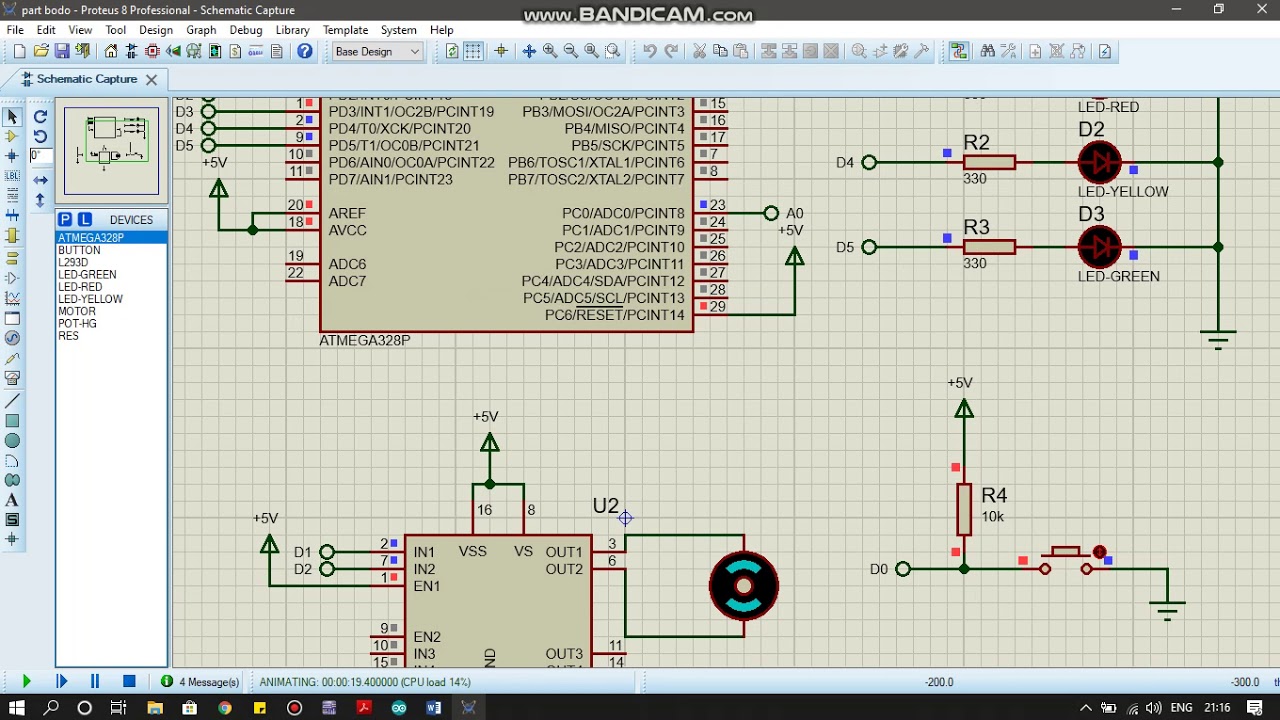
Task: Toggle the false origin crosshair icon
Action: pyautogui.click(x=501, y=51)
